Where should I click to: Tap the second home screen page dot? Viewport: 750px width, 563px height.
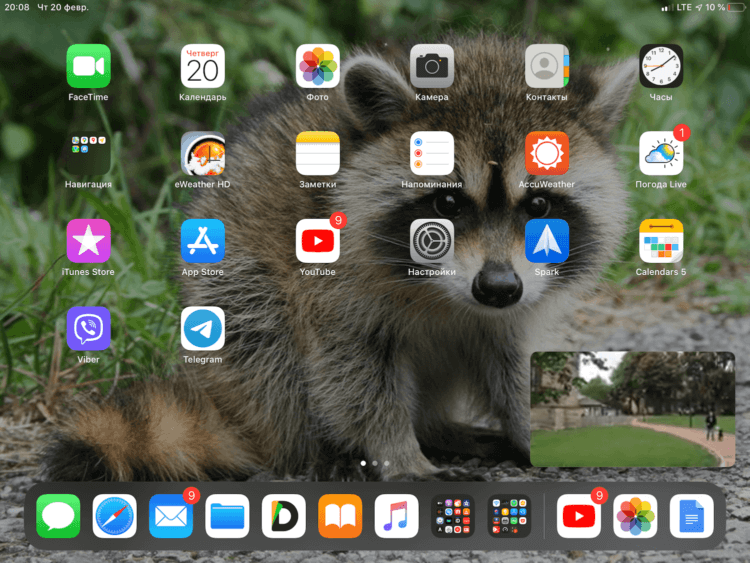coord(375,463)
